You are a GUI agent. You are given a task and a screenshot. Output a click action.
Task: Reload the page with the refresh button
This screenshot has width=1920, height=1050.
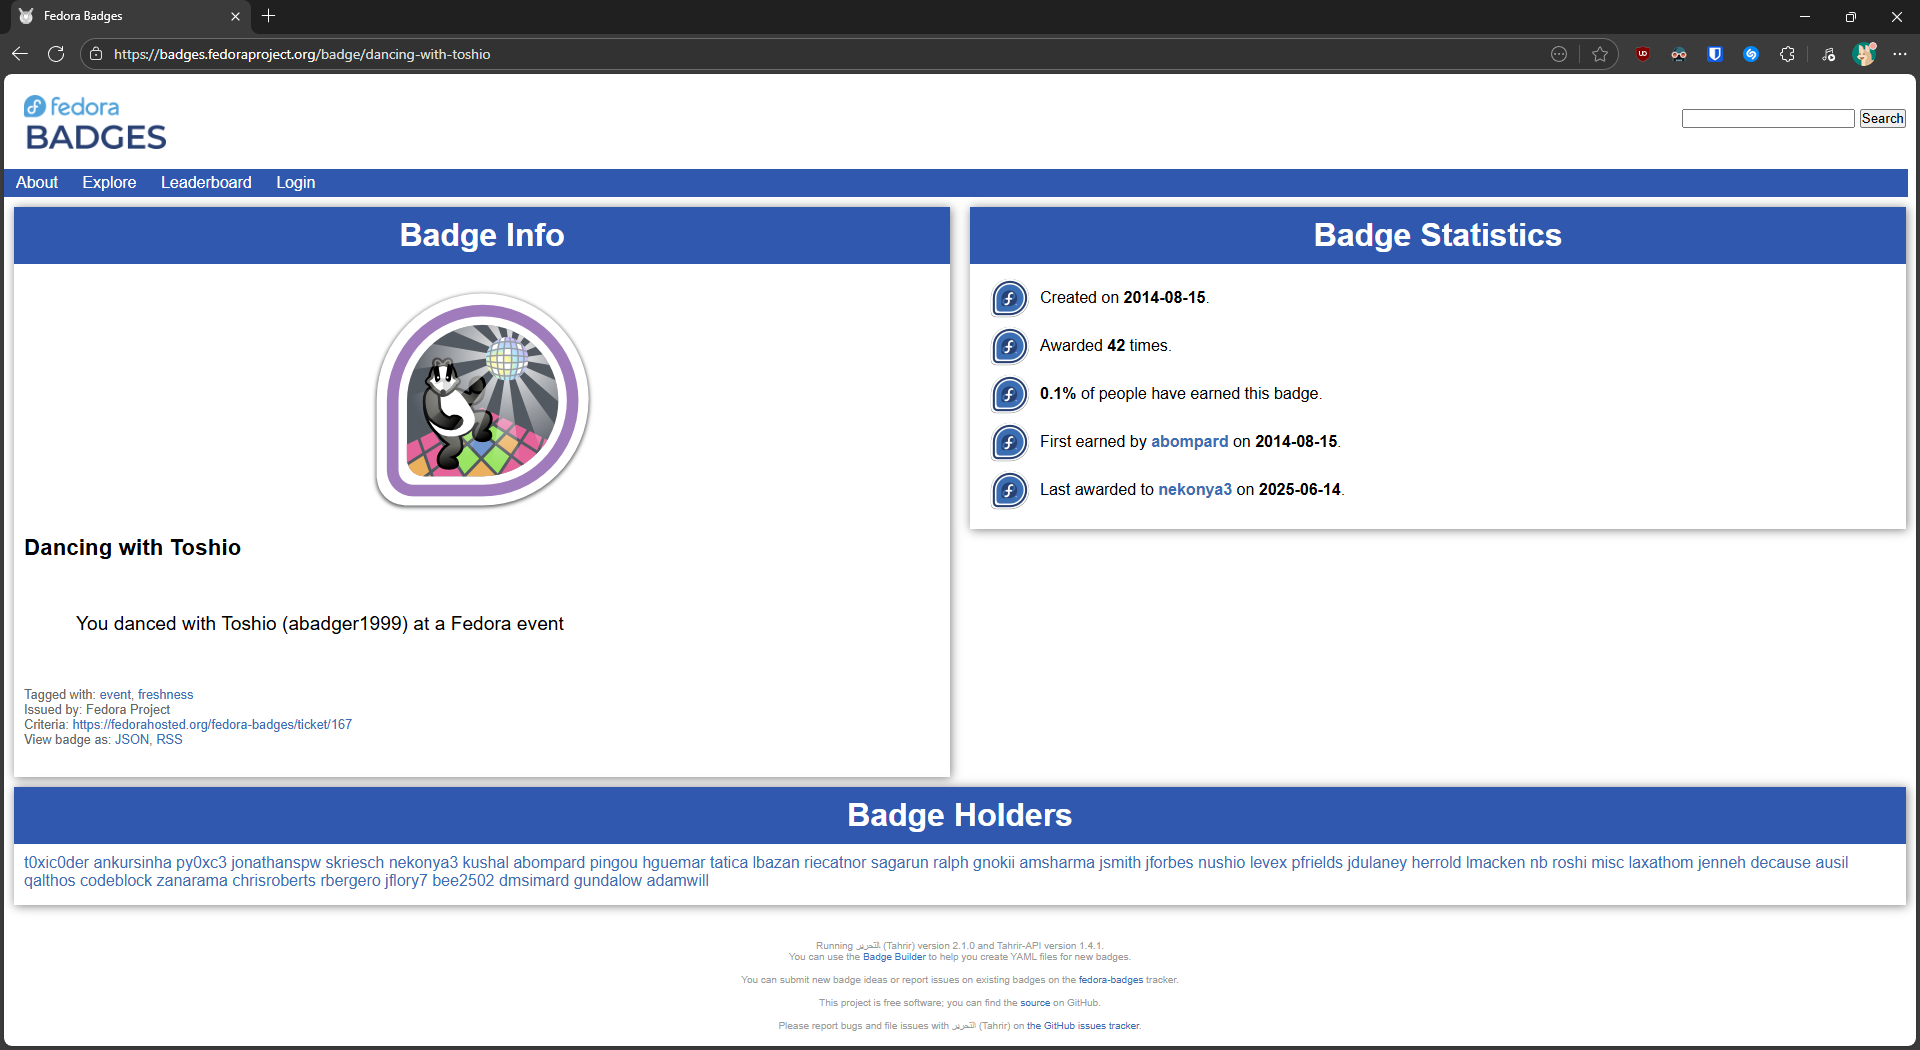point(56,54)
